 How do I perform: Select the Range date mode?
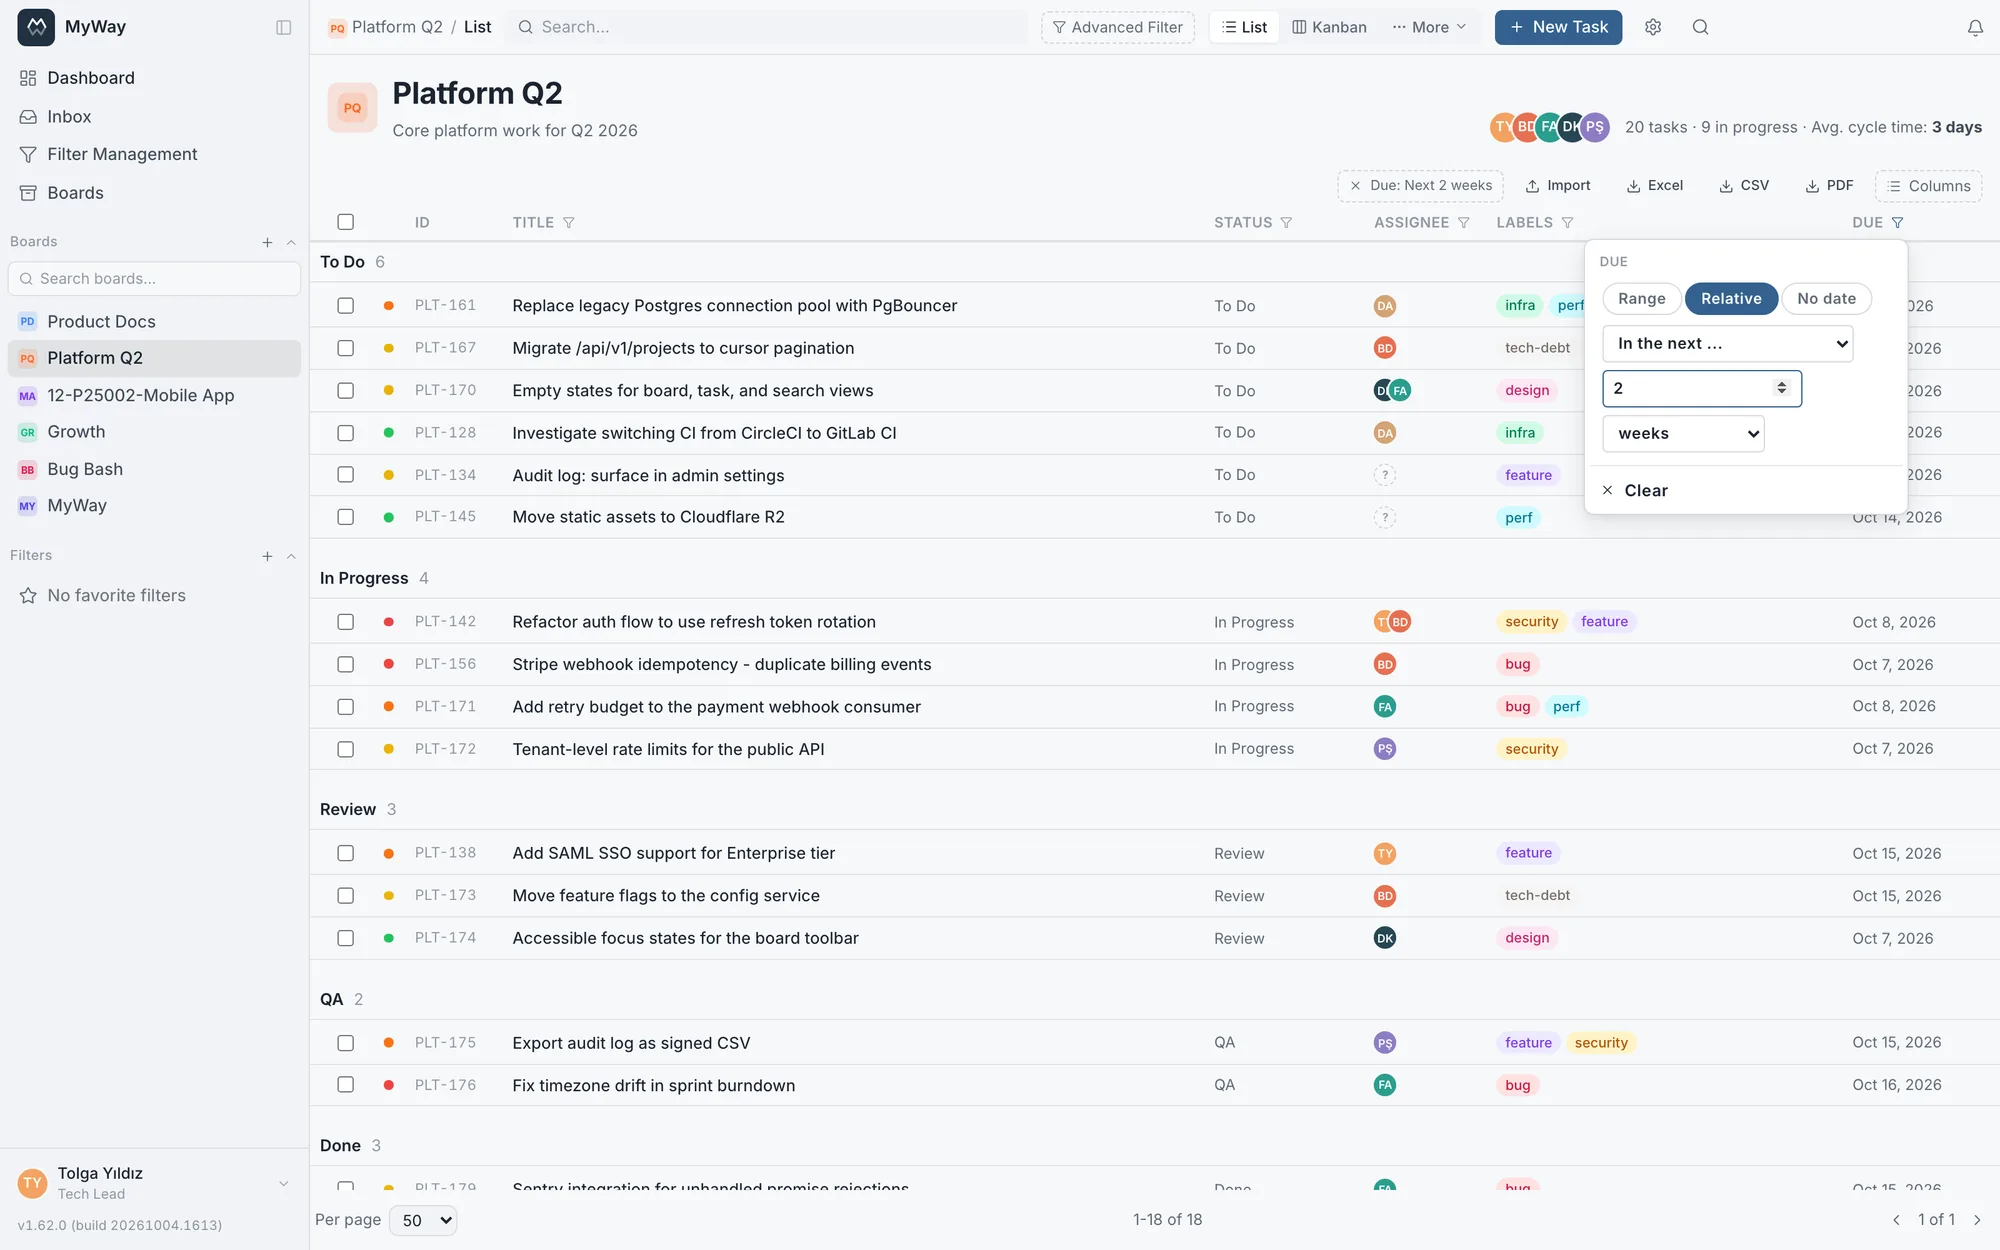pyautogui.click(x=1642, y=299)
